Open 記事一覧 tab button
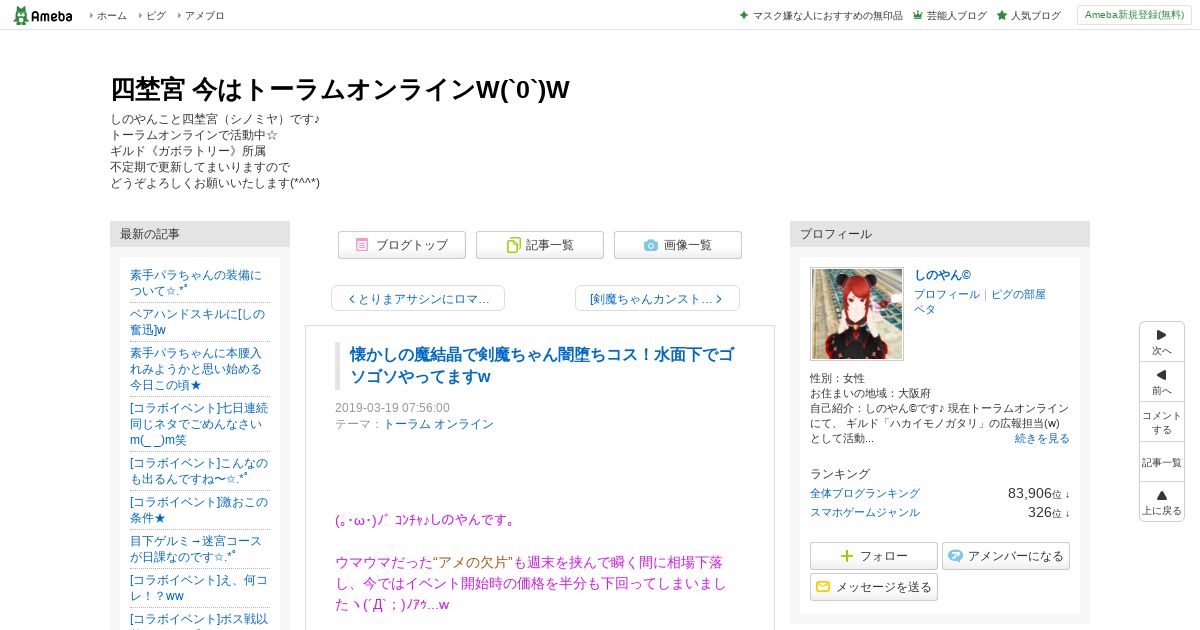The height and width of the screenshot is (630, 1200). (540, 245)
